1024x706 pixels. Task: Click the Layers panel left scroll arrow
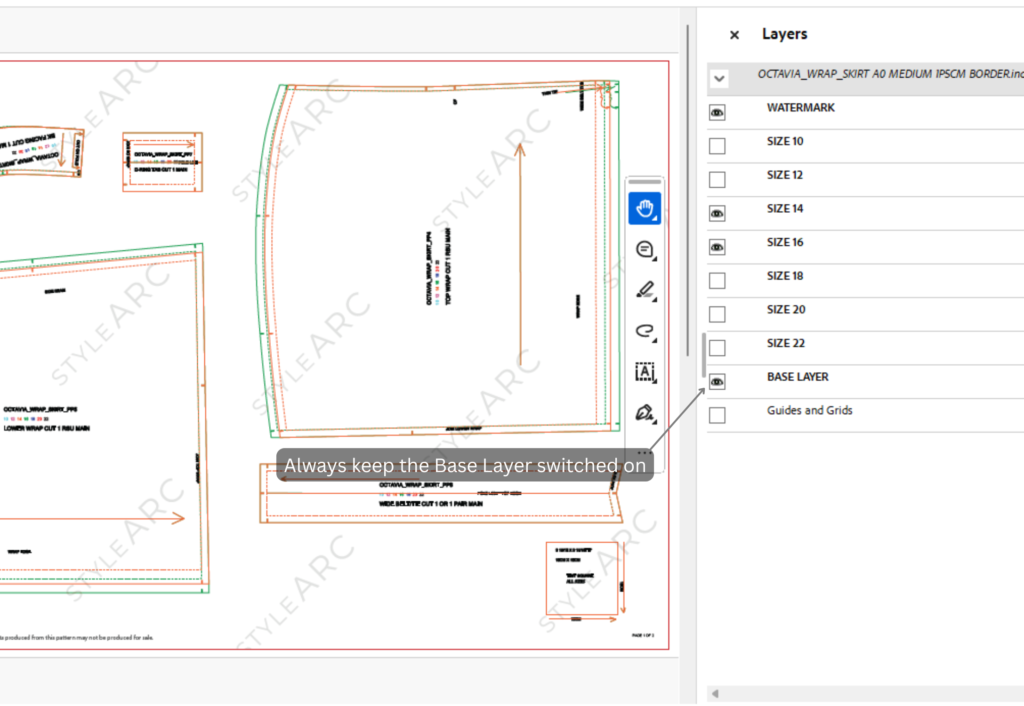[x=715, y=694]
